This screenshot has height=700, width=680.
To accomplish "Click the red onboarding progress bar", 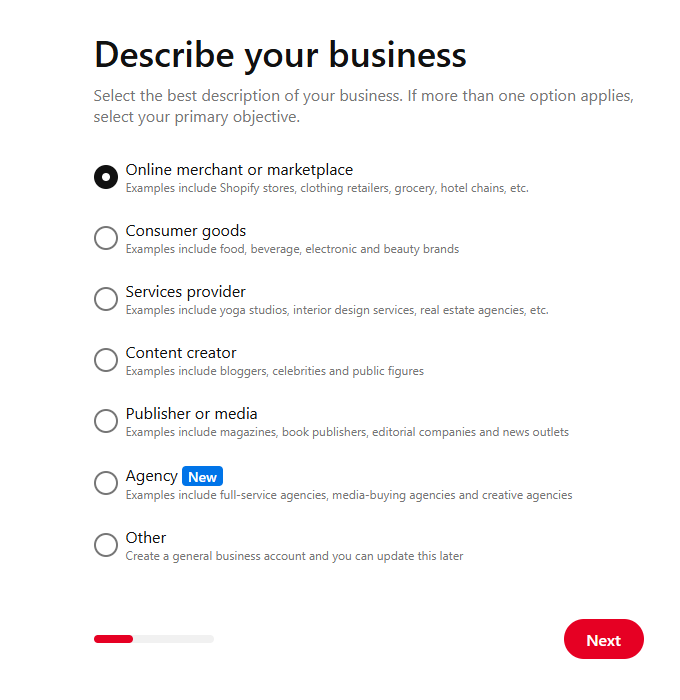I will pyautogui.click(x=114, y=639).
